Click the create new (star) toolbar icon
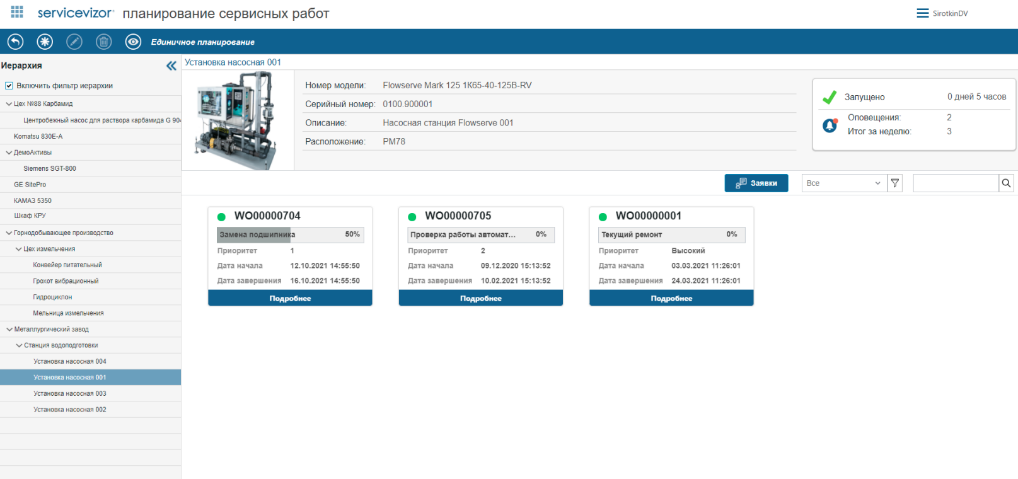This screenshot has width=1018, height=479. (x=45, y=42)
